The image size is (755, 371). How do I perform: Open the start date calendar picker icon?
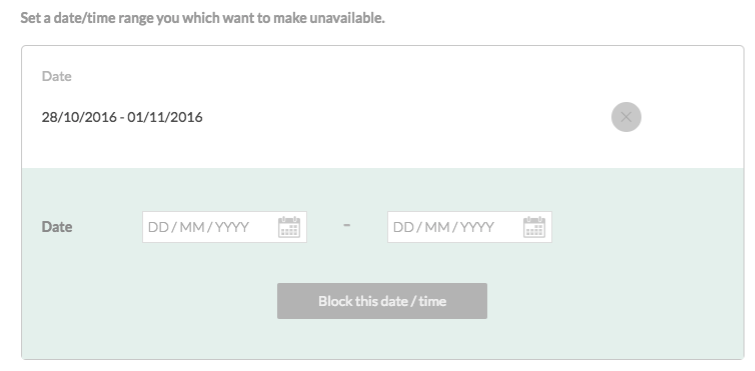[289, 227]
